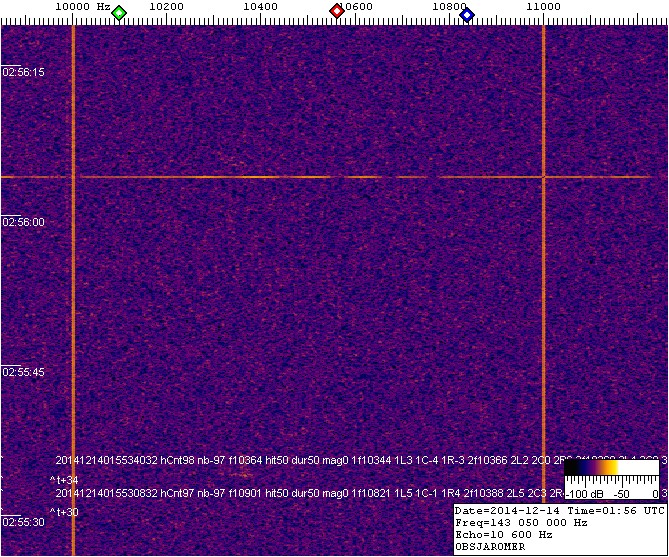Image resolution: width=669 pixels, height=557 pixels.
Task: Click the blue diamond frequency marker
Action: point(466,13)
